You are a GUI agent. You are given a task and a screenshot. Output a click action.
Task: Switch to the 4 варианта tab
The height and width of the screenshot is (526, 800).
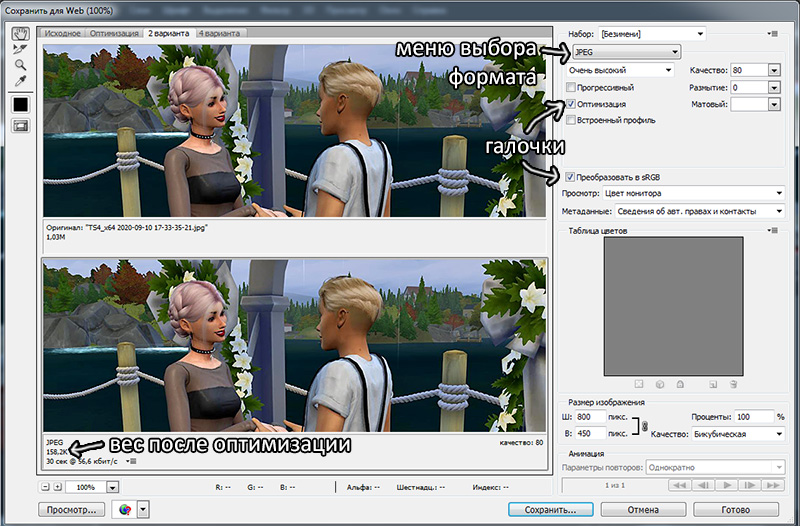(x=219, y=33)
